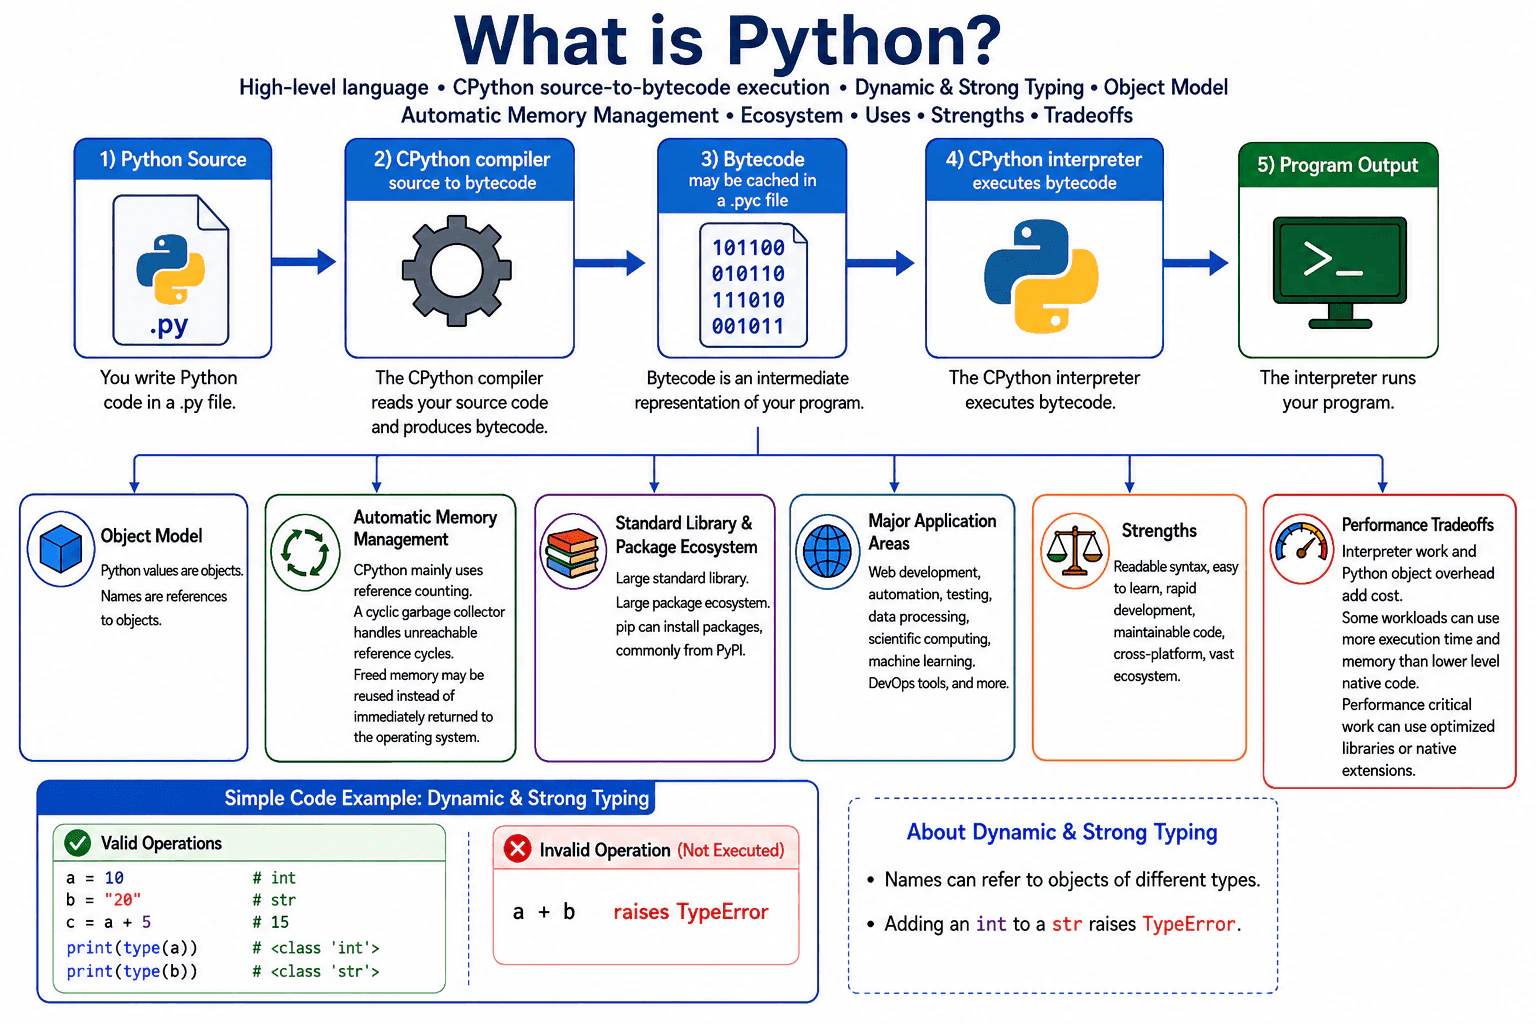The height and width of the screenshot is (1024, 1536).
Task: Click the large Python logo in step 4
Action: coord(1041,276)
